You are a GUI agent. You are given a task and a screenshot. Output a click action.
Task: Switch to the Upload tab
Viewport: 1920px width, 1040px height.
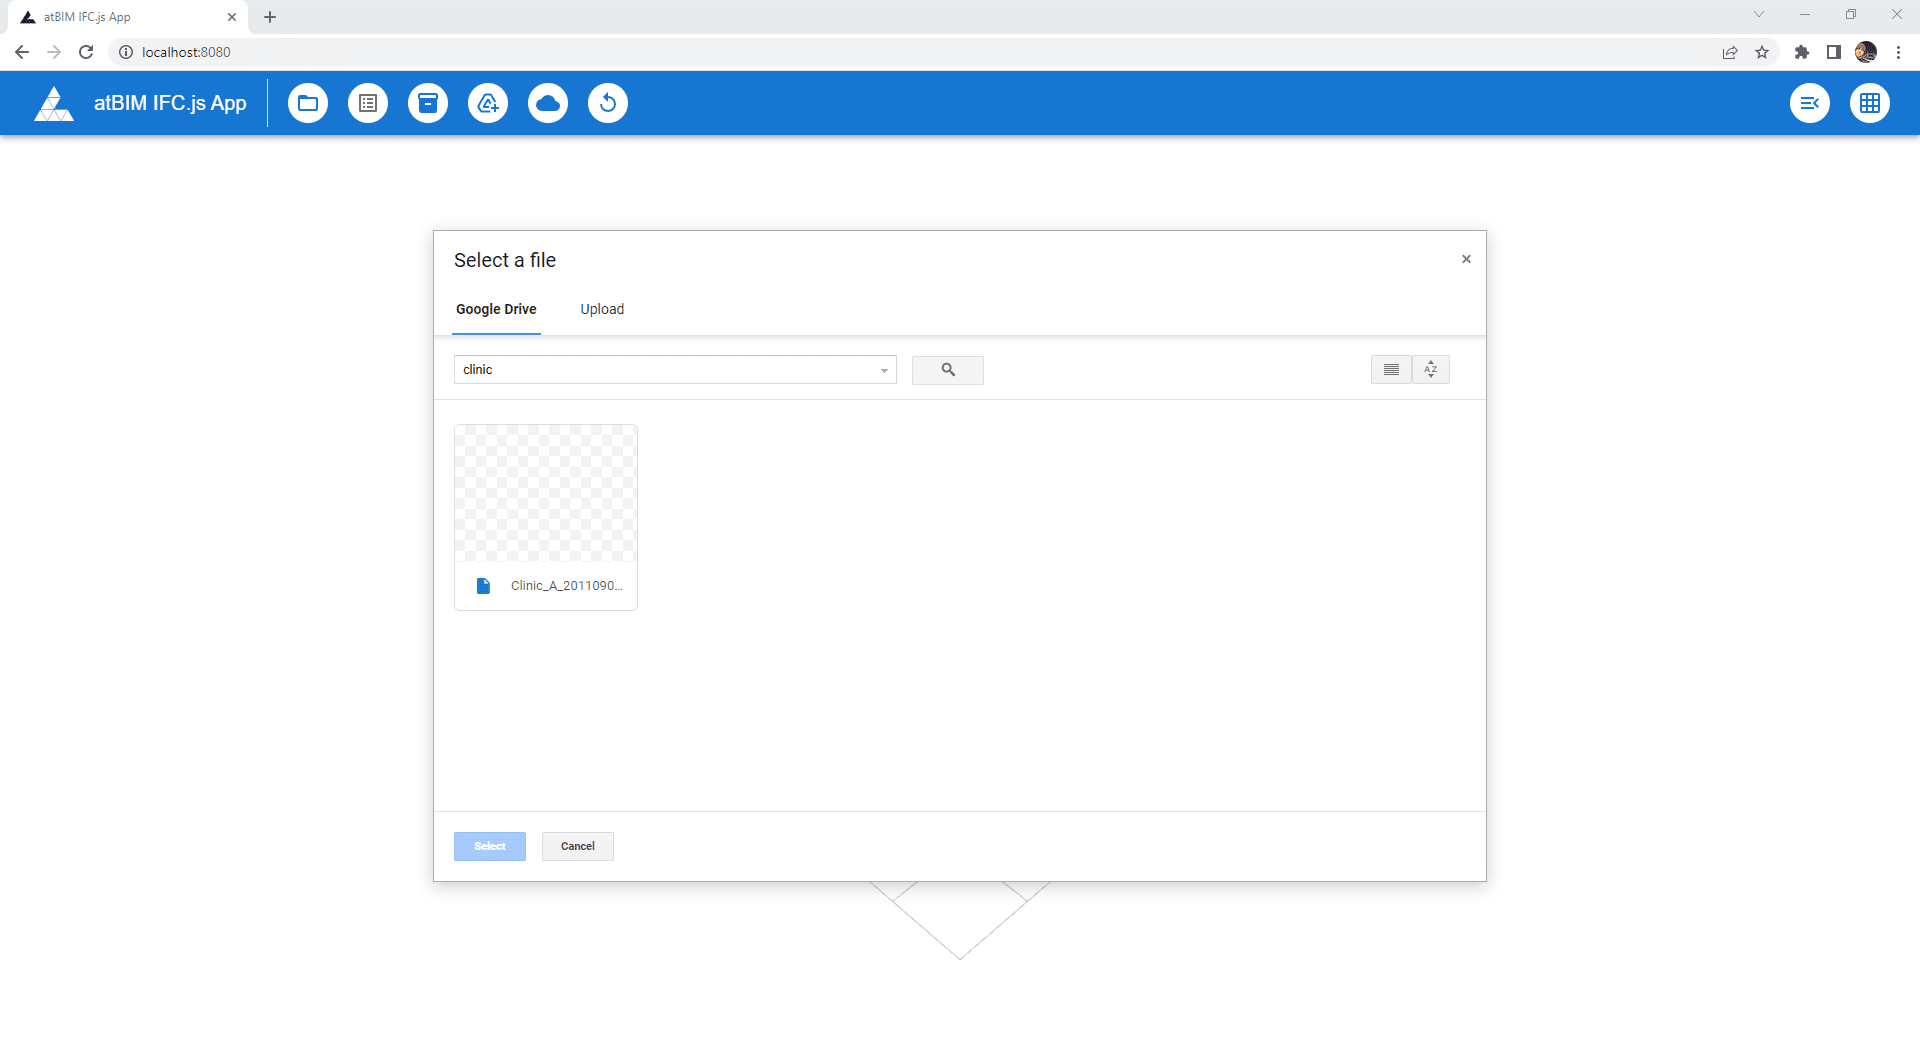click(602, 309)
